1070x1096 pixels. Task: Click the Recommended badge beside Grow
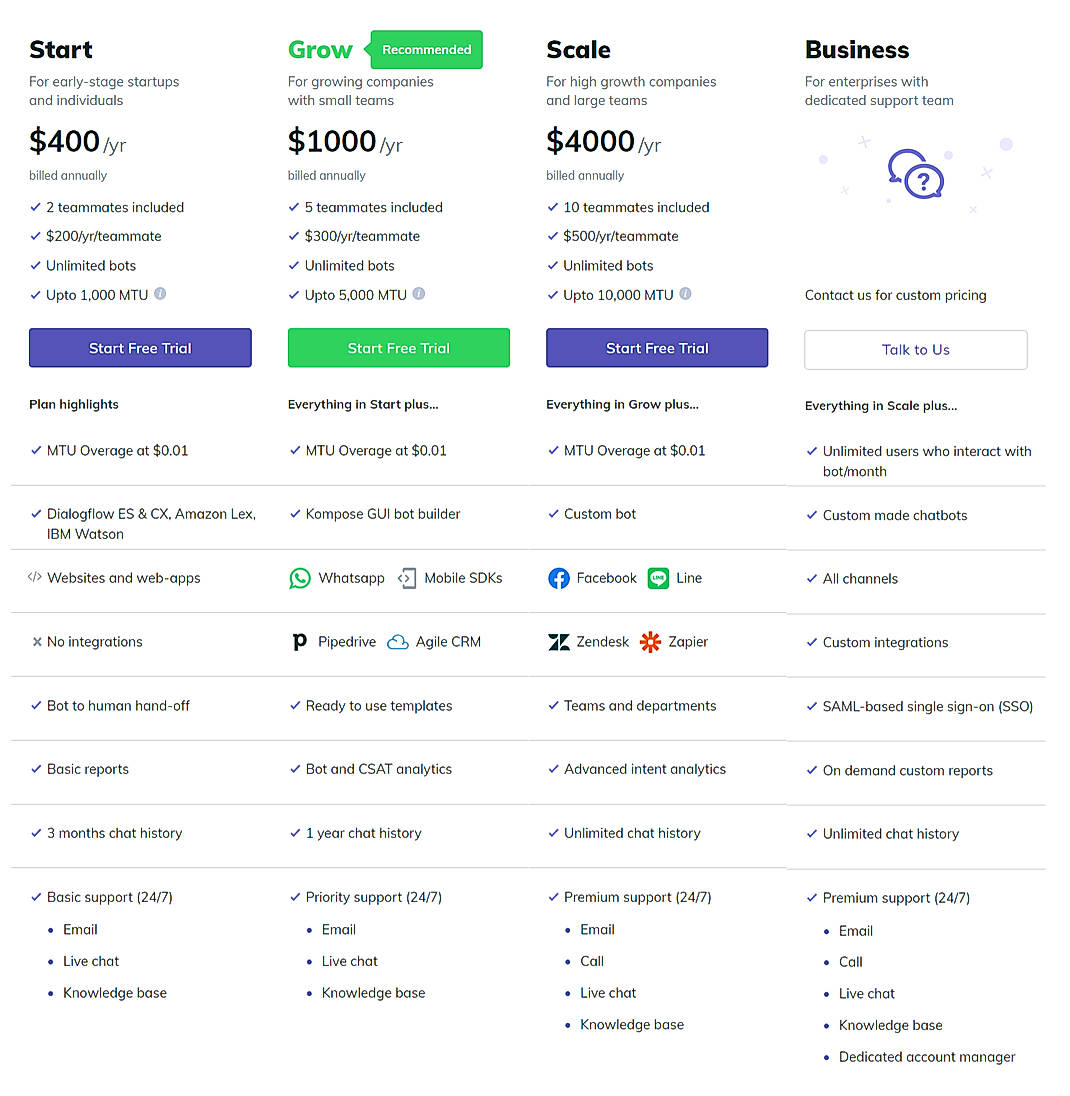(x=425, y=49)
